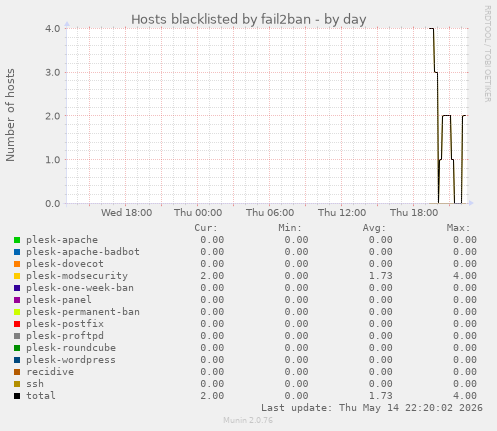Click the 'plesk-roundcube' legend label
This screenshot has height=431, width=497.
tap(71, 348)
